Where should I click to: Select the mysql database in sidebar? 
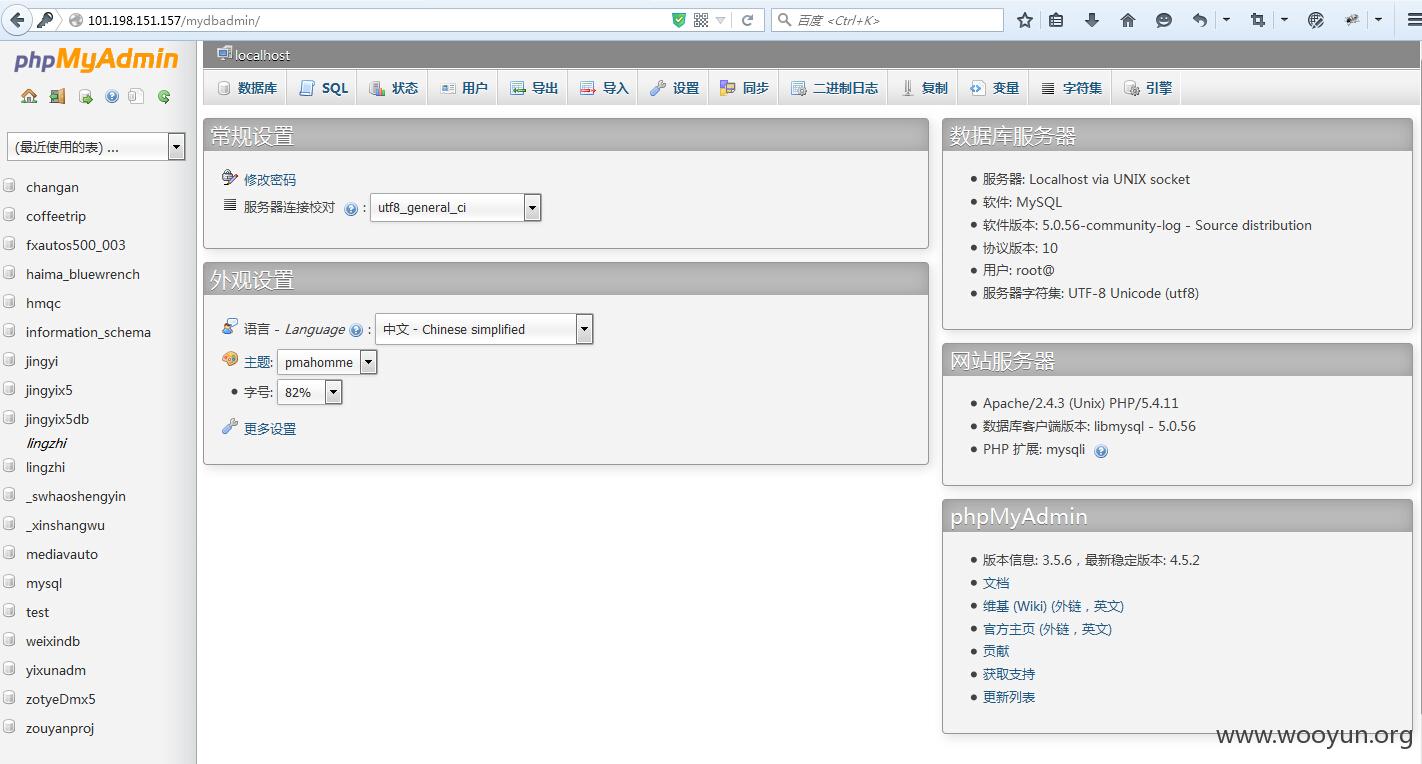pyautogui.click(x=44, y=583)
